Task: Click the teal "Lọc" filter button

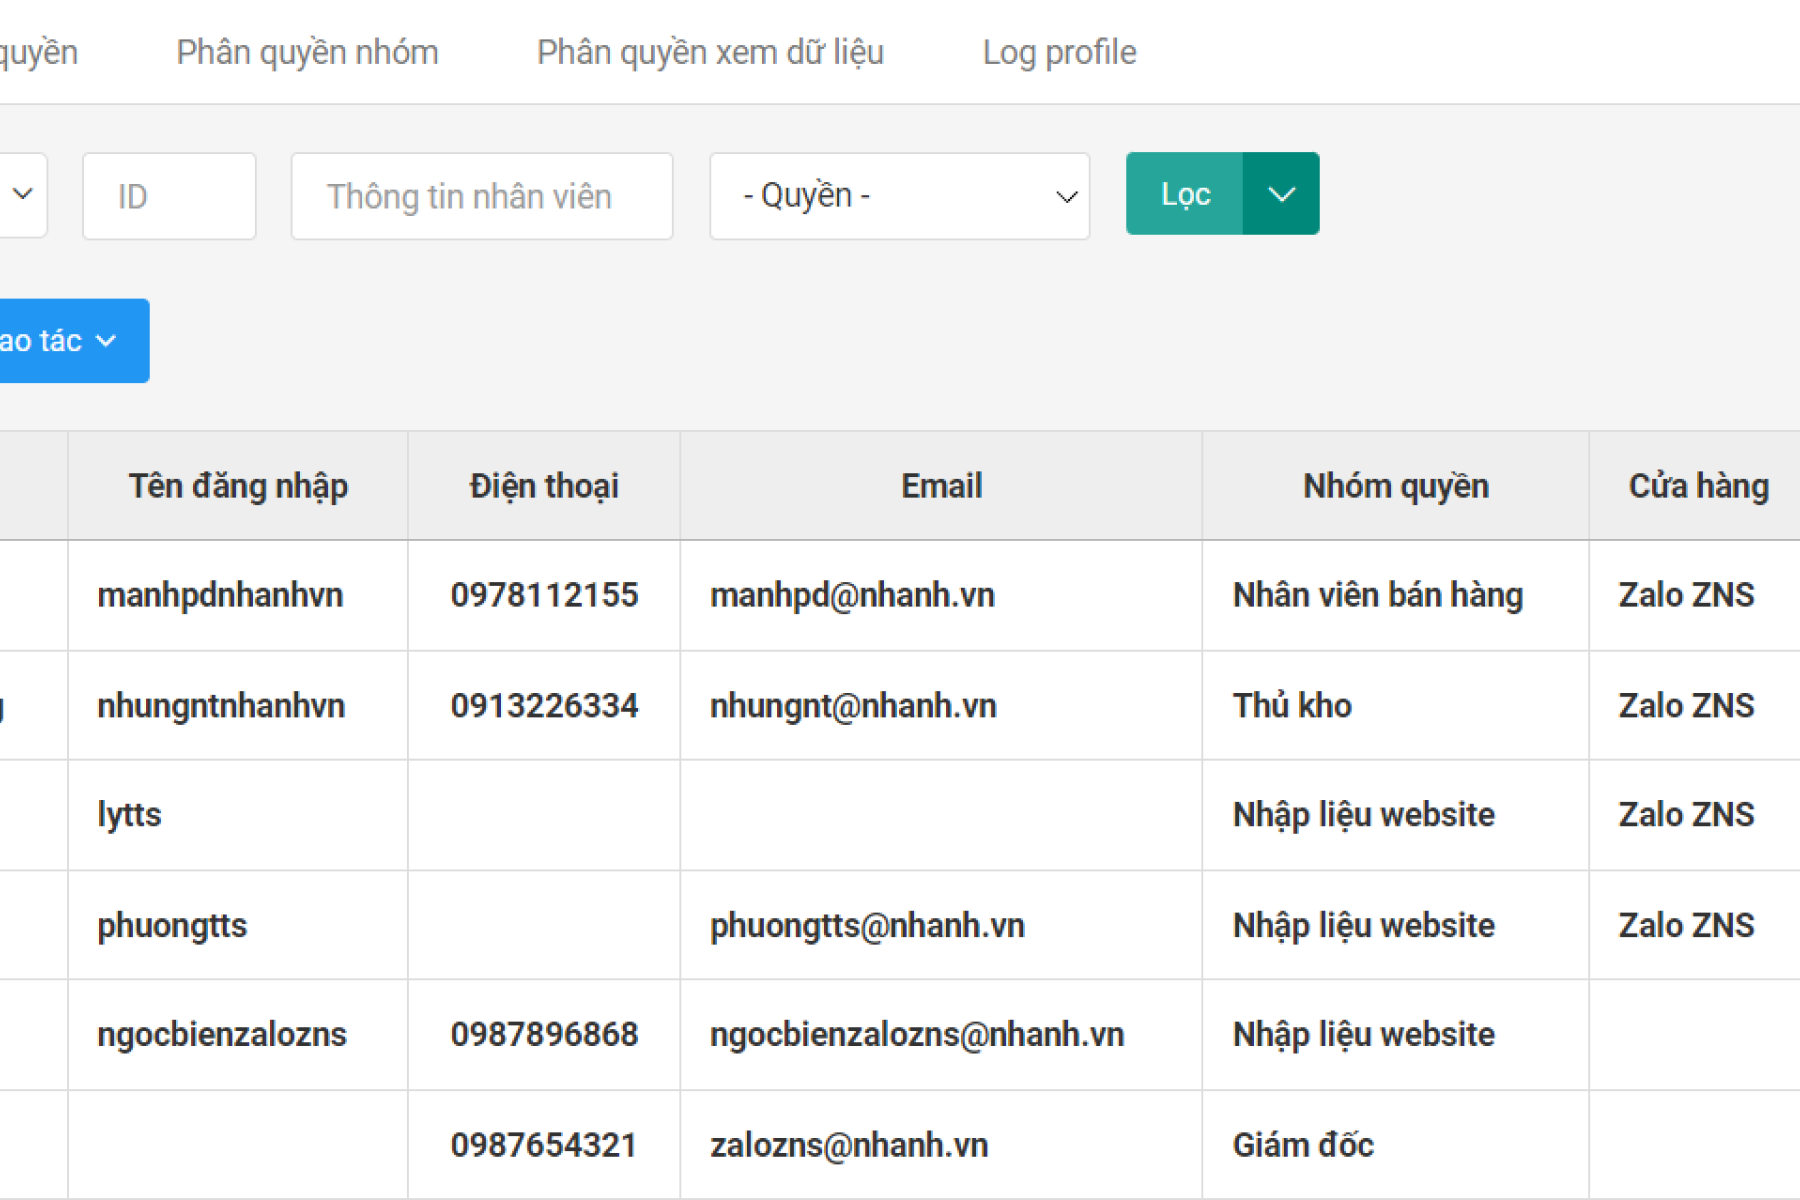Action: pos(1184,193)
